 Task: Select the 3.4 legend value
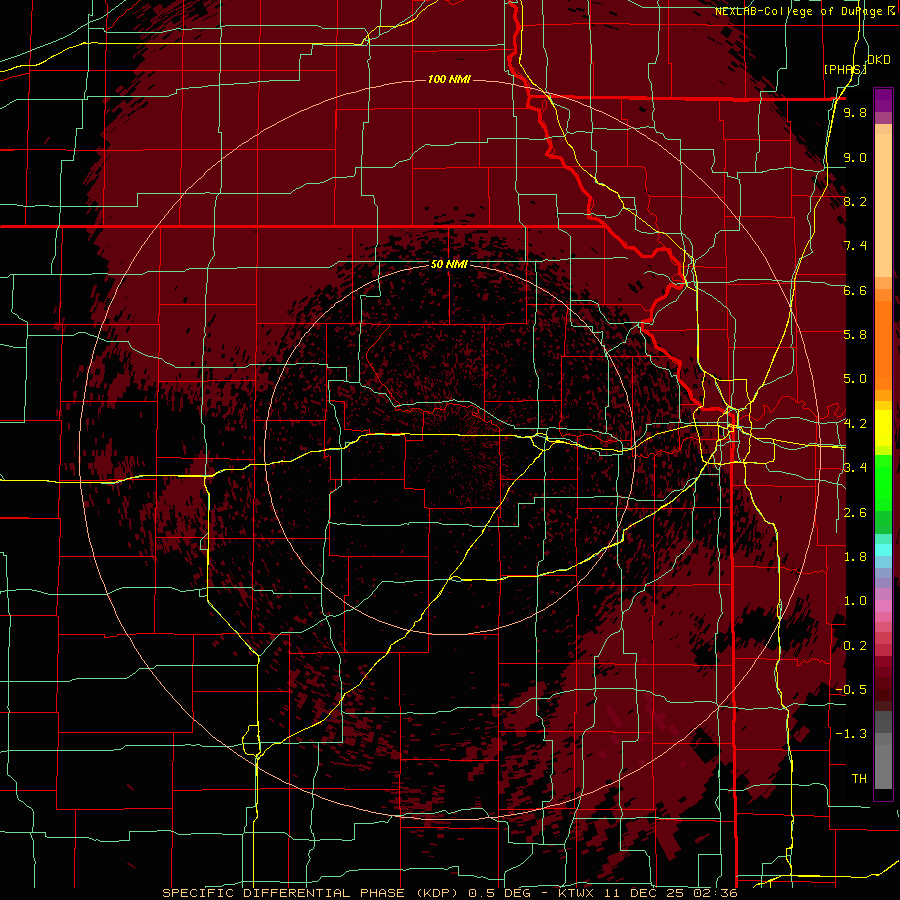coord(855,468)
